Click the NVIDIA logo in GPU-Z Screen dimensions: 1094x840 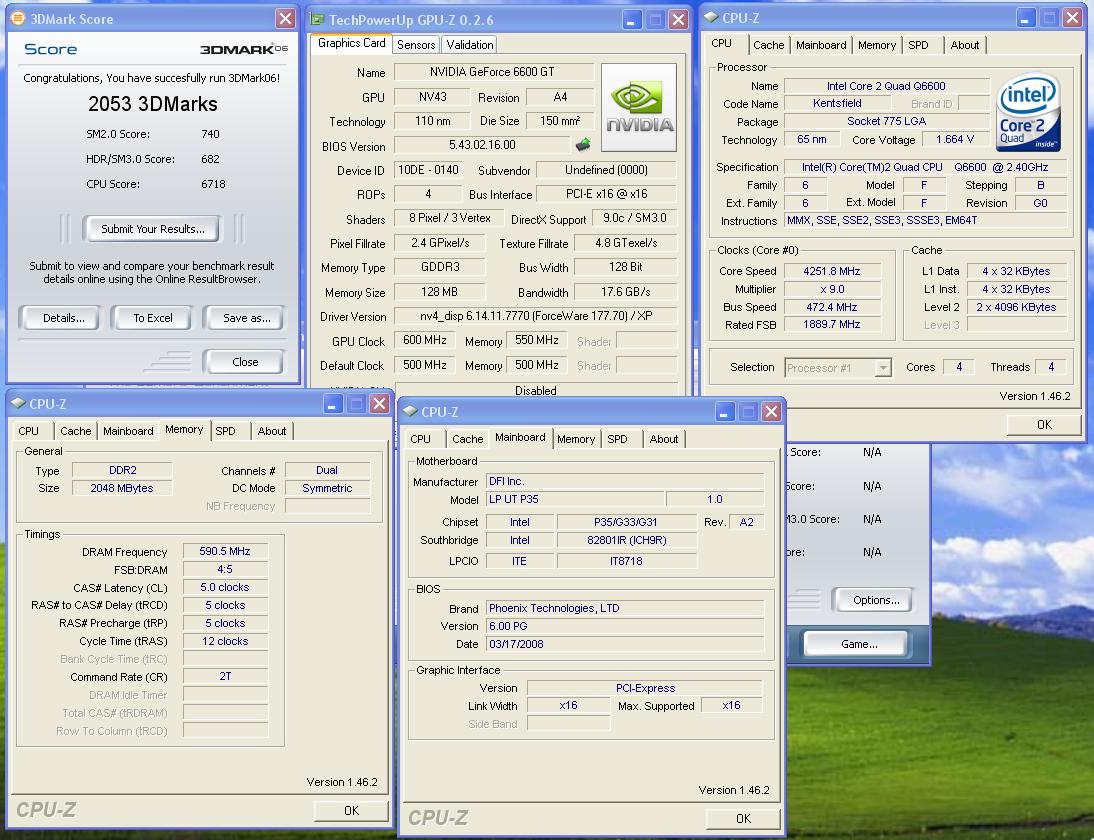click(638, 107)
